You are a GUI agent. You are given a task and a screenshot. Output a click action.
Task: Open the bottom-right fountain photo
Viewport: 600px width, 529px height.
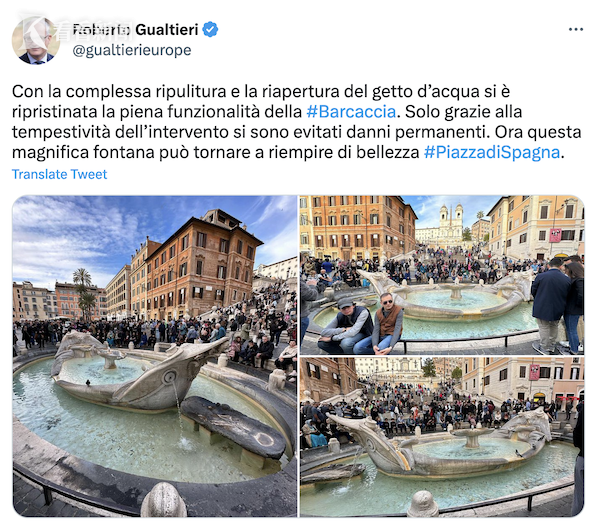[442, 437]
